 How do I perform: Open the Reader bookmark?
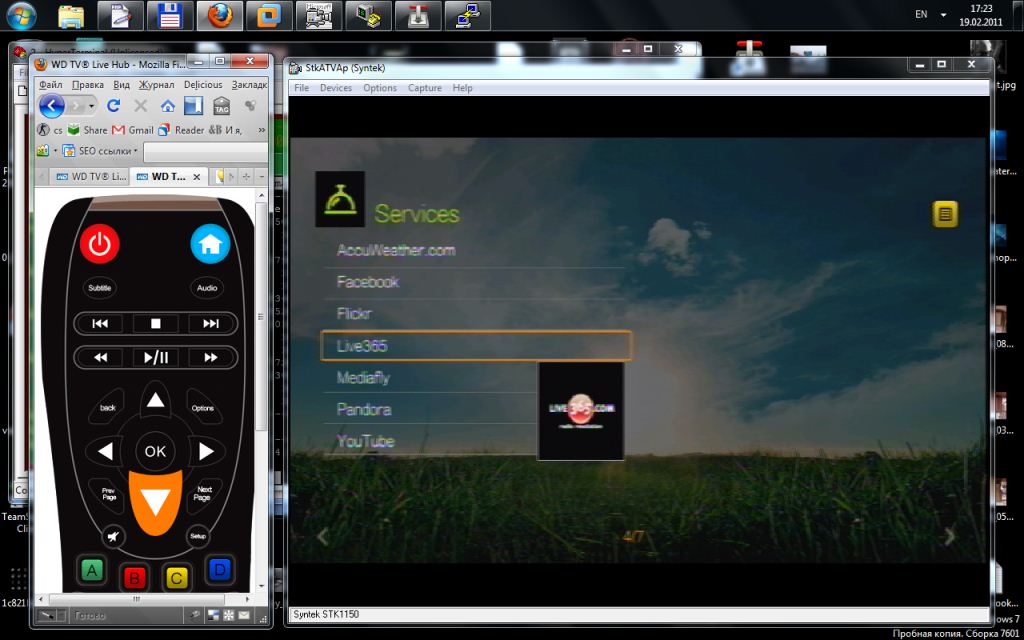(181, 130)
